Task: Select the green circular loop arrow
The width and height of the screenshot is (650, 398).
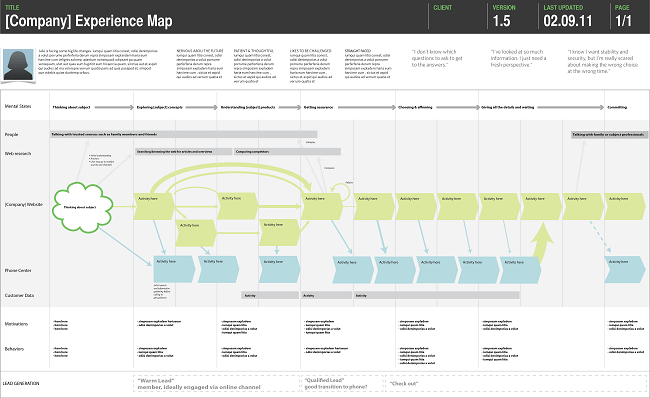Action: pyautogui.click(x=342, y=191)
